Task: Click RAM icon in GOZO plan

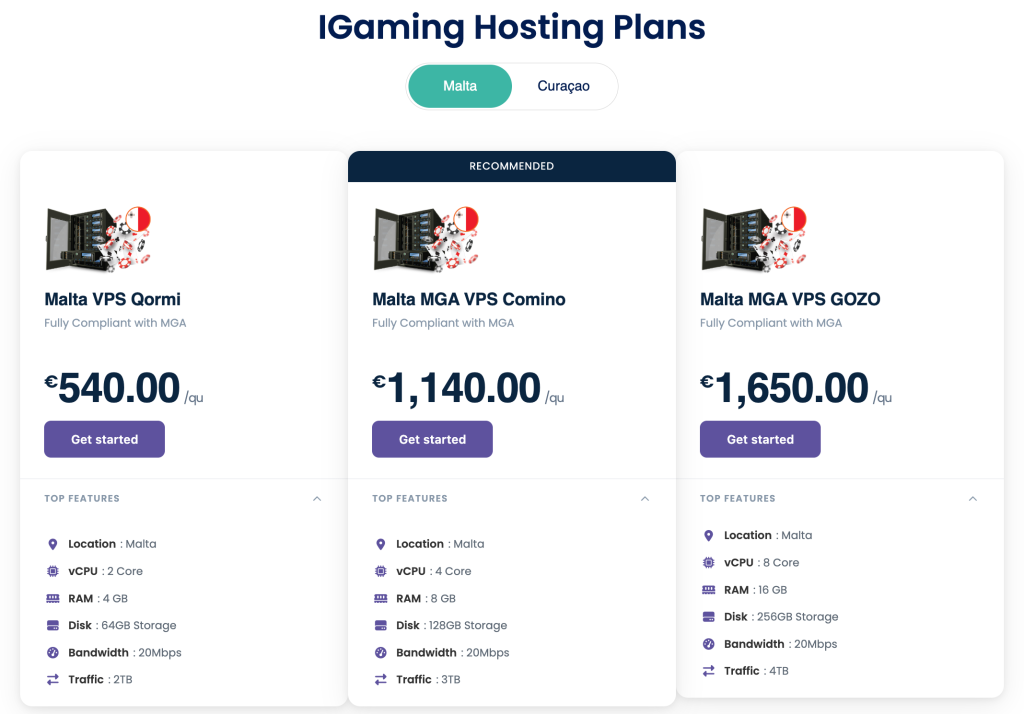Action: click(x=709, y=590)
